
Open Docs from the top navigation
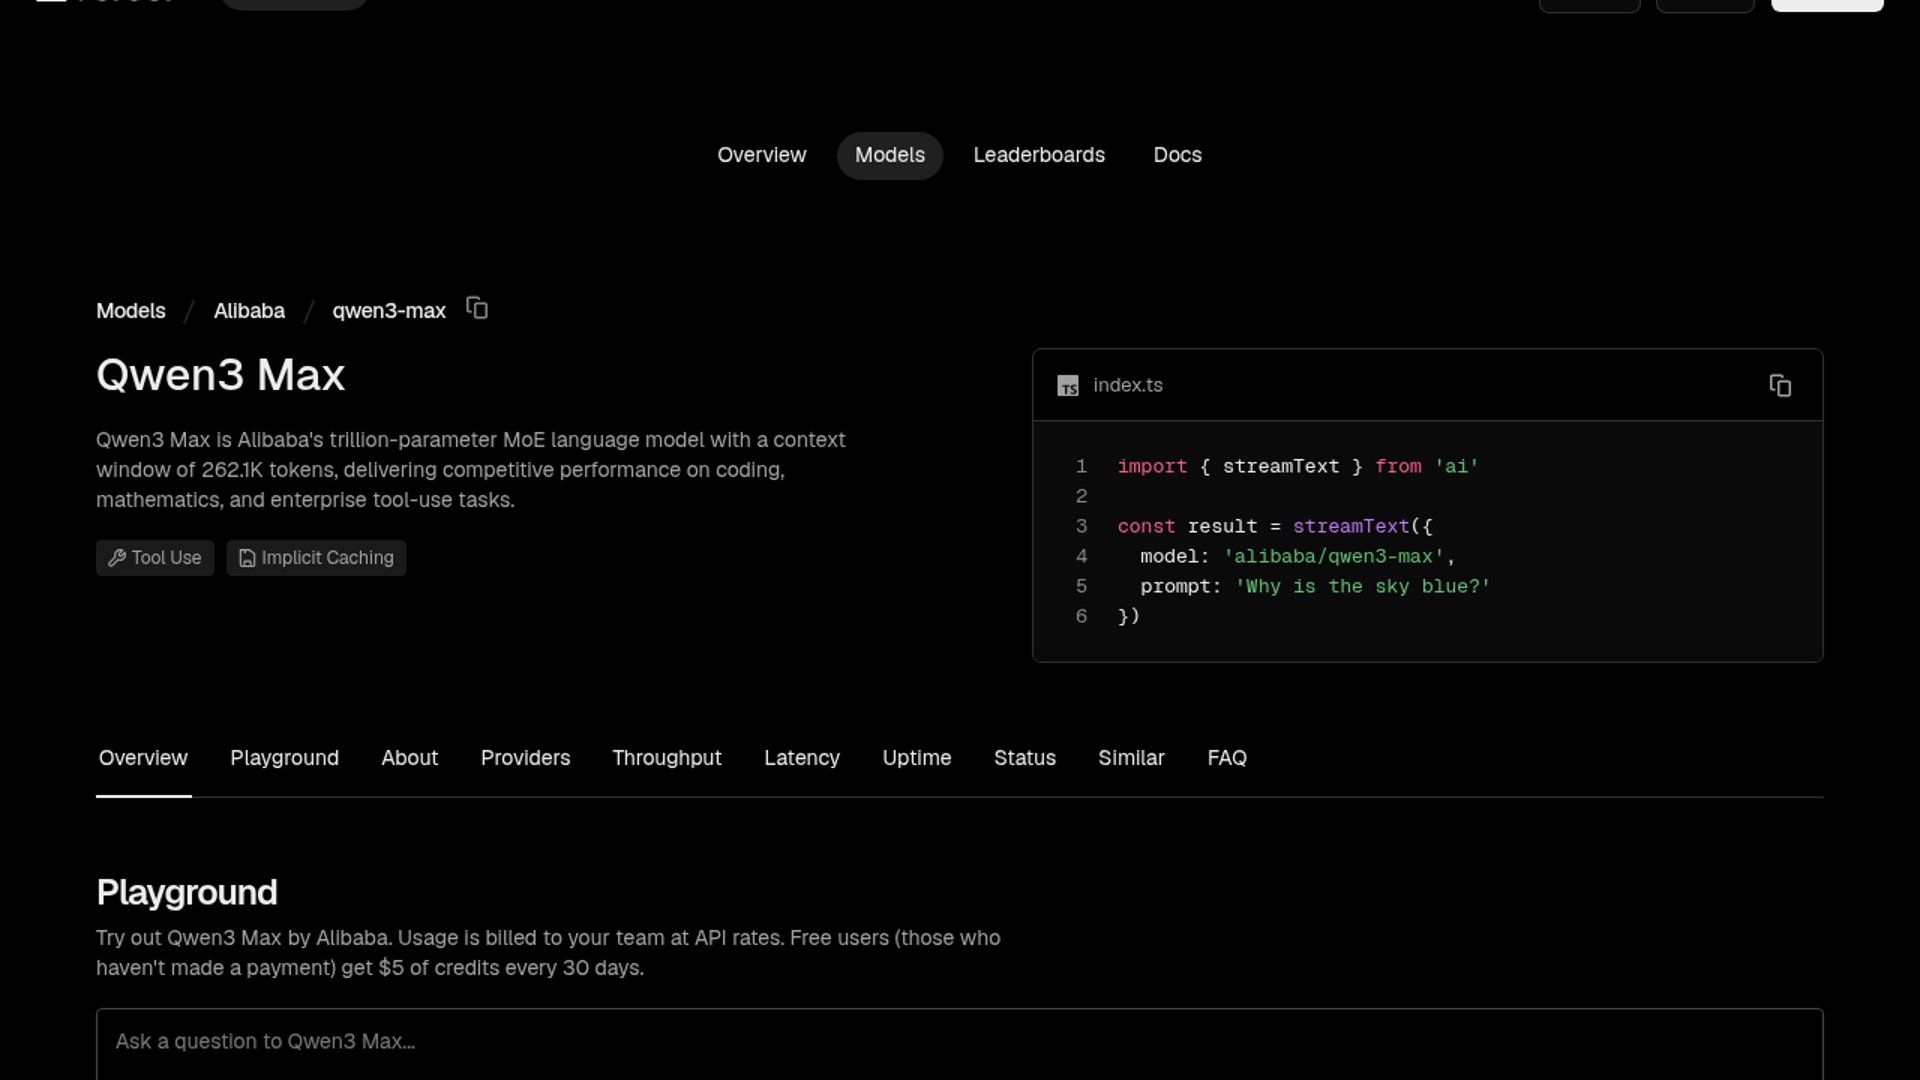pyautogui.click(x=1177, y=155)
